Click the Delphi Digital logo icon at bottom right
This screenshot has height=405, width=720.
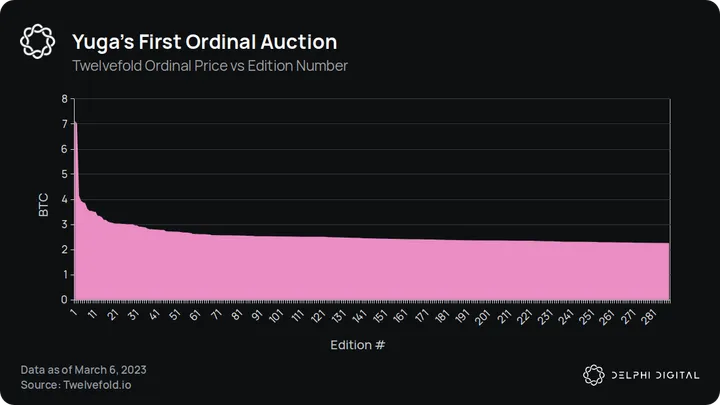tap(594, 374)
